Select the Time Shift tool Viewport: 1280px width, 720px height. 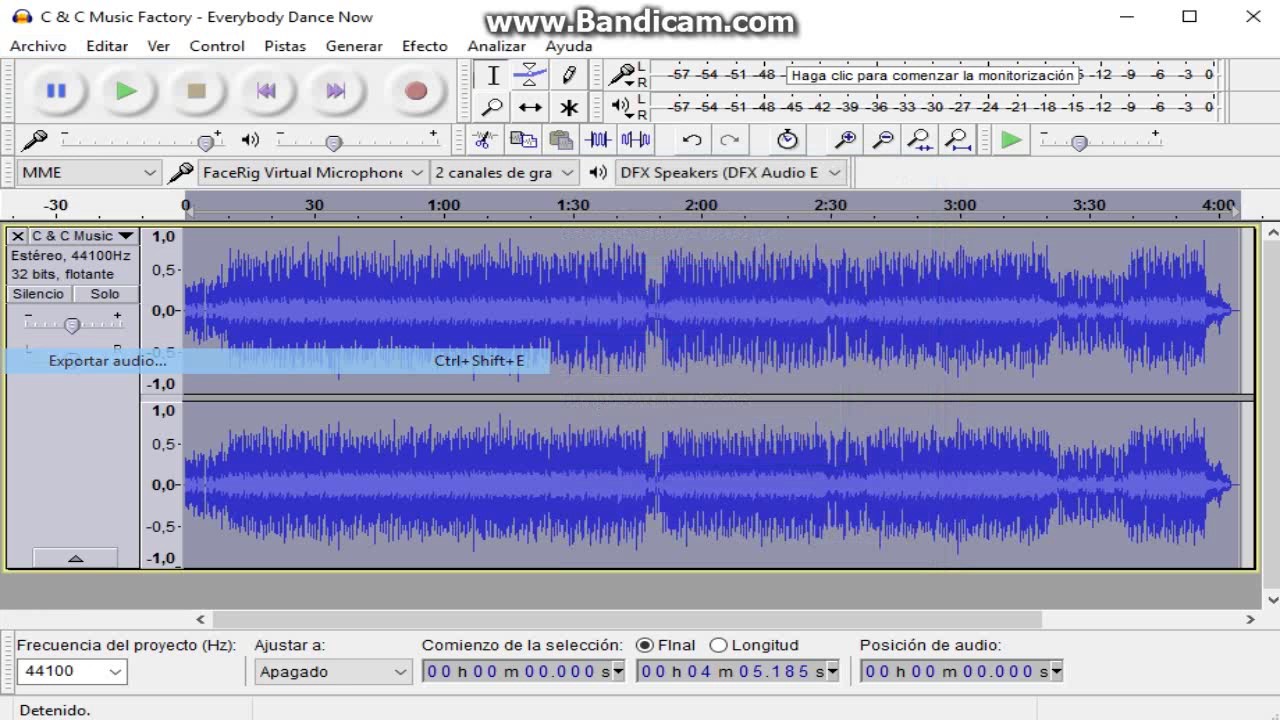(530, 107)
